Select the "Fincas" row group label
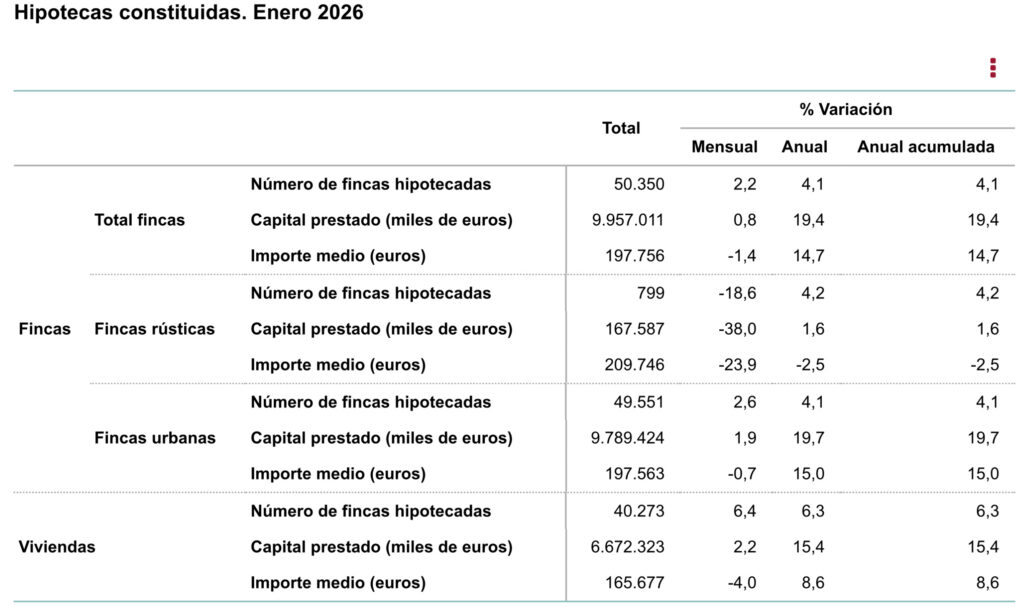The width and height of the screenshot is (1024, 609). click(45, 329)
